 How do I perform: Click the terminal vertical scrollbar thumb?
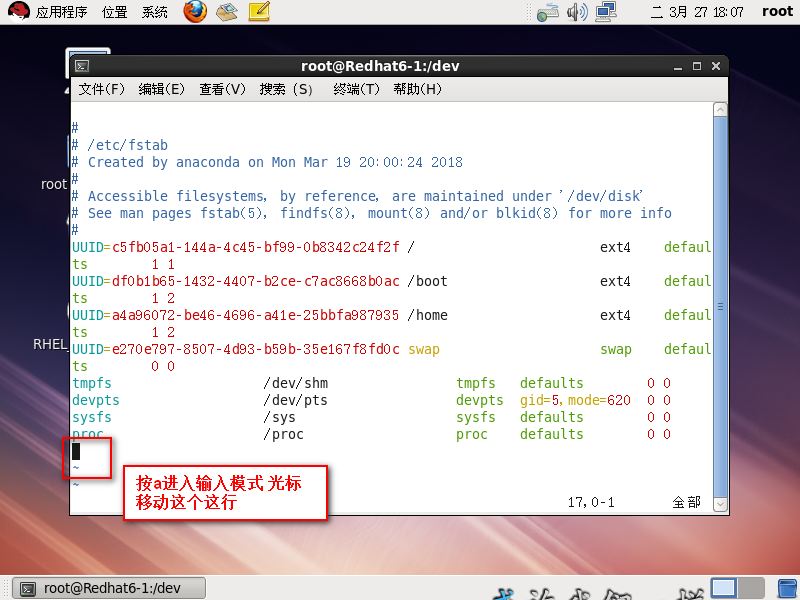coord(720,307)
